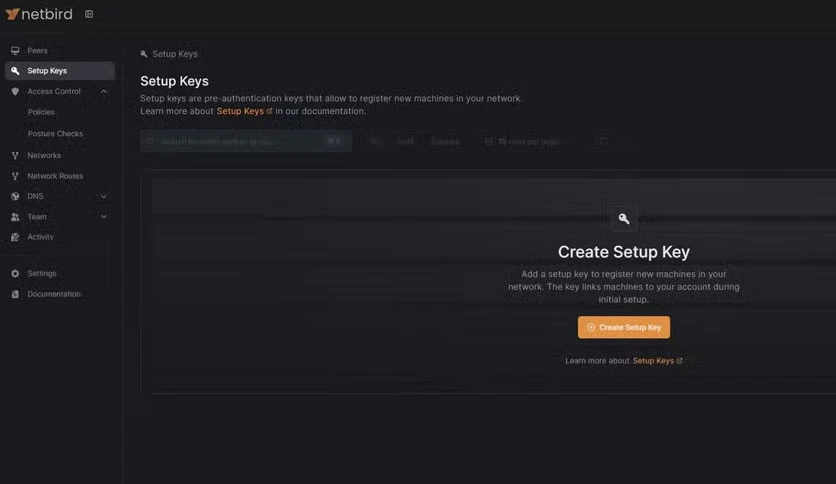Click the Setup Keys page title
Image resolution: width=836 pixels, height=484 pixels.
click(x=174, y=81)
